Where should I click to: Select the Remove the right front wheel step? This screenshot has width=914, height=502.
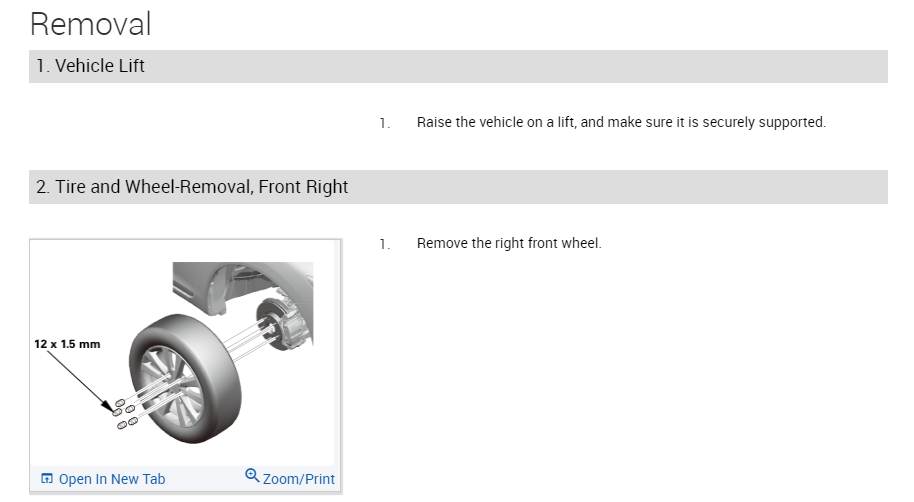(x=509, y=243)
